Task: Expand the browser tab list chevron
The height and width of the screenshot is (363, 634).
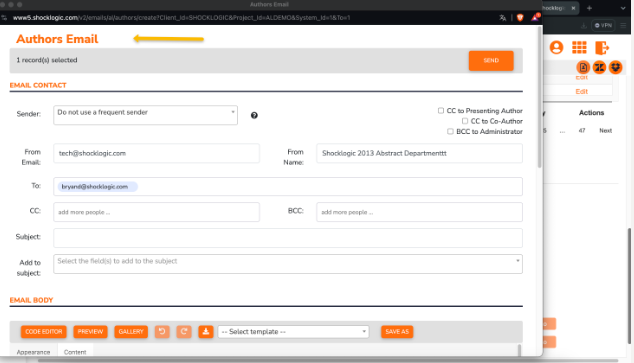Action: click(623, 8)
